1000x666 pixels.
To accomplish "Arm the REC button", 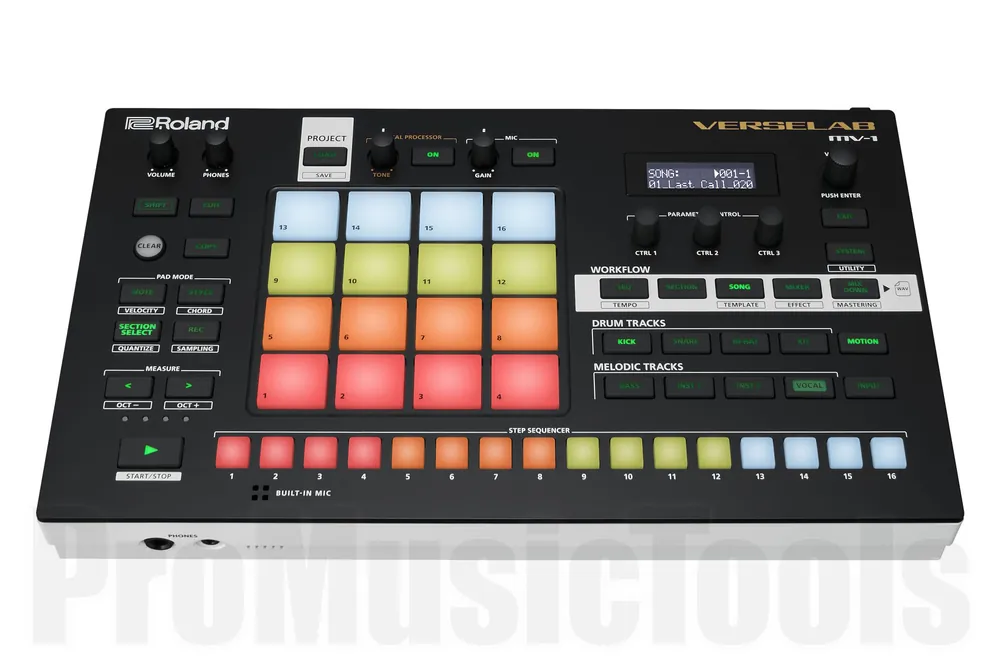I will (196, 330).
